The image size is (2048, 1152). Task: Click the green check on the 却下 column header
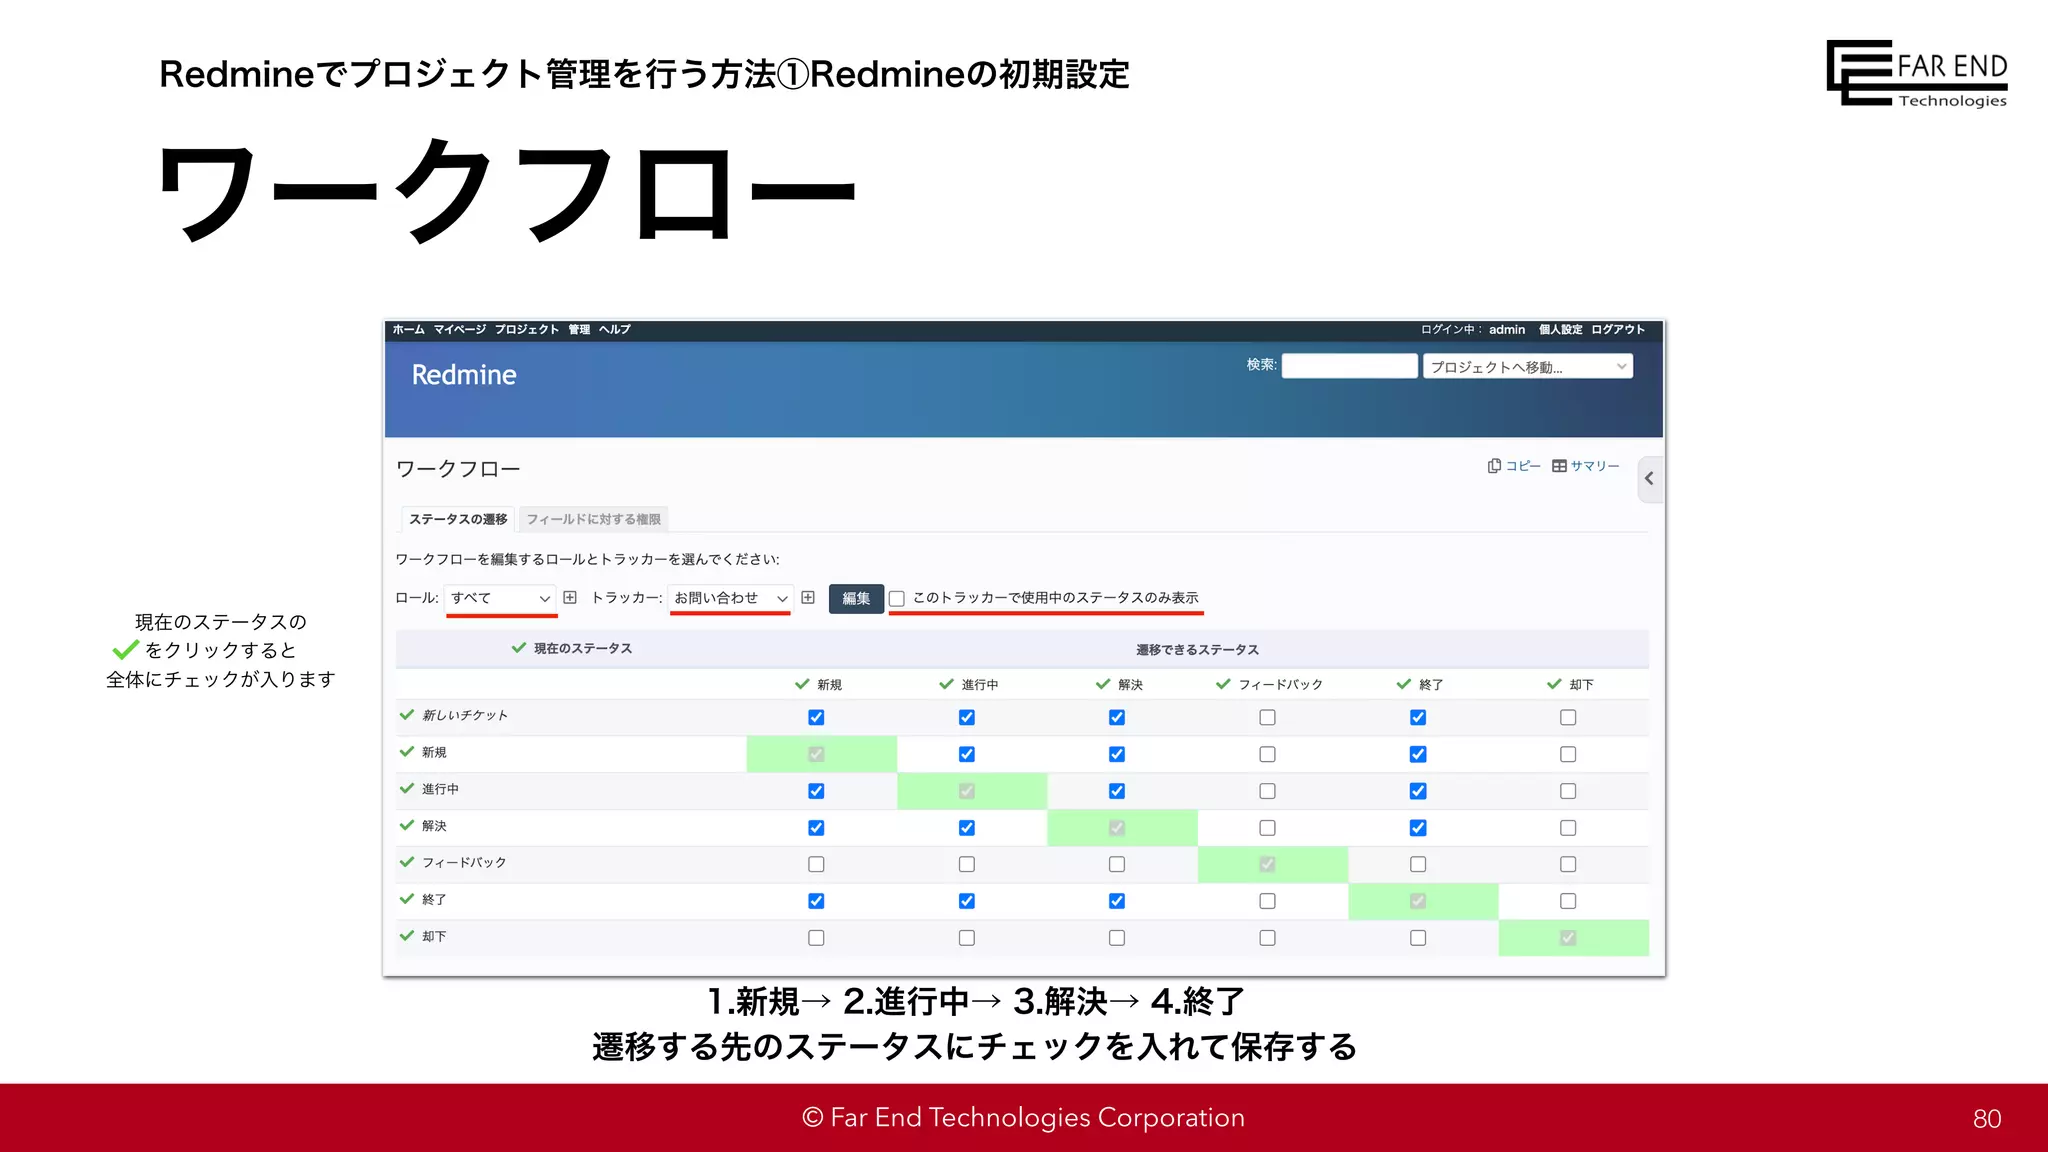1554,684
